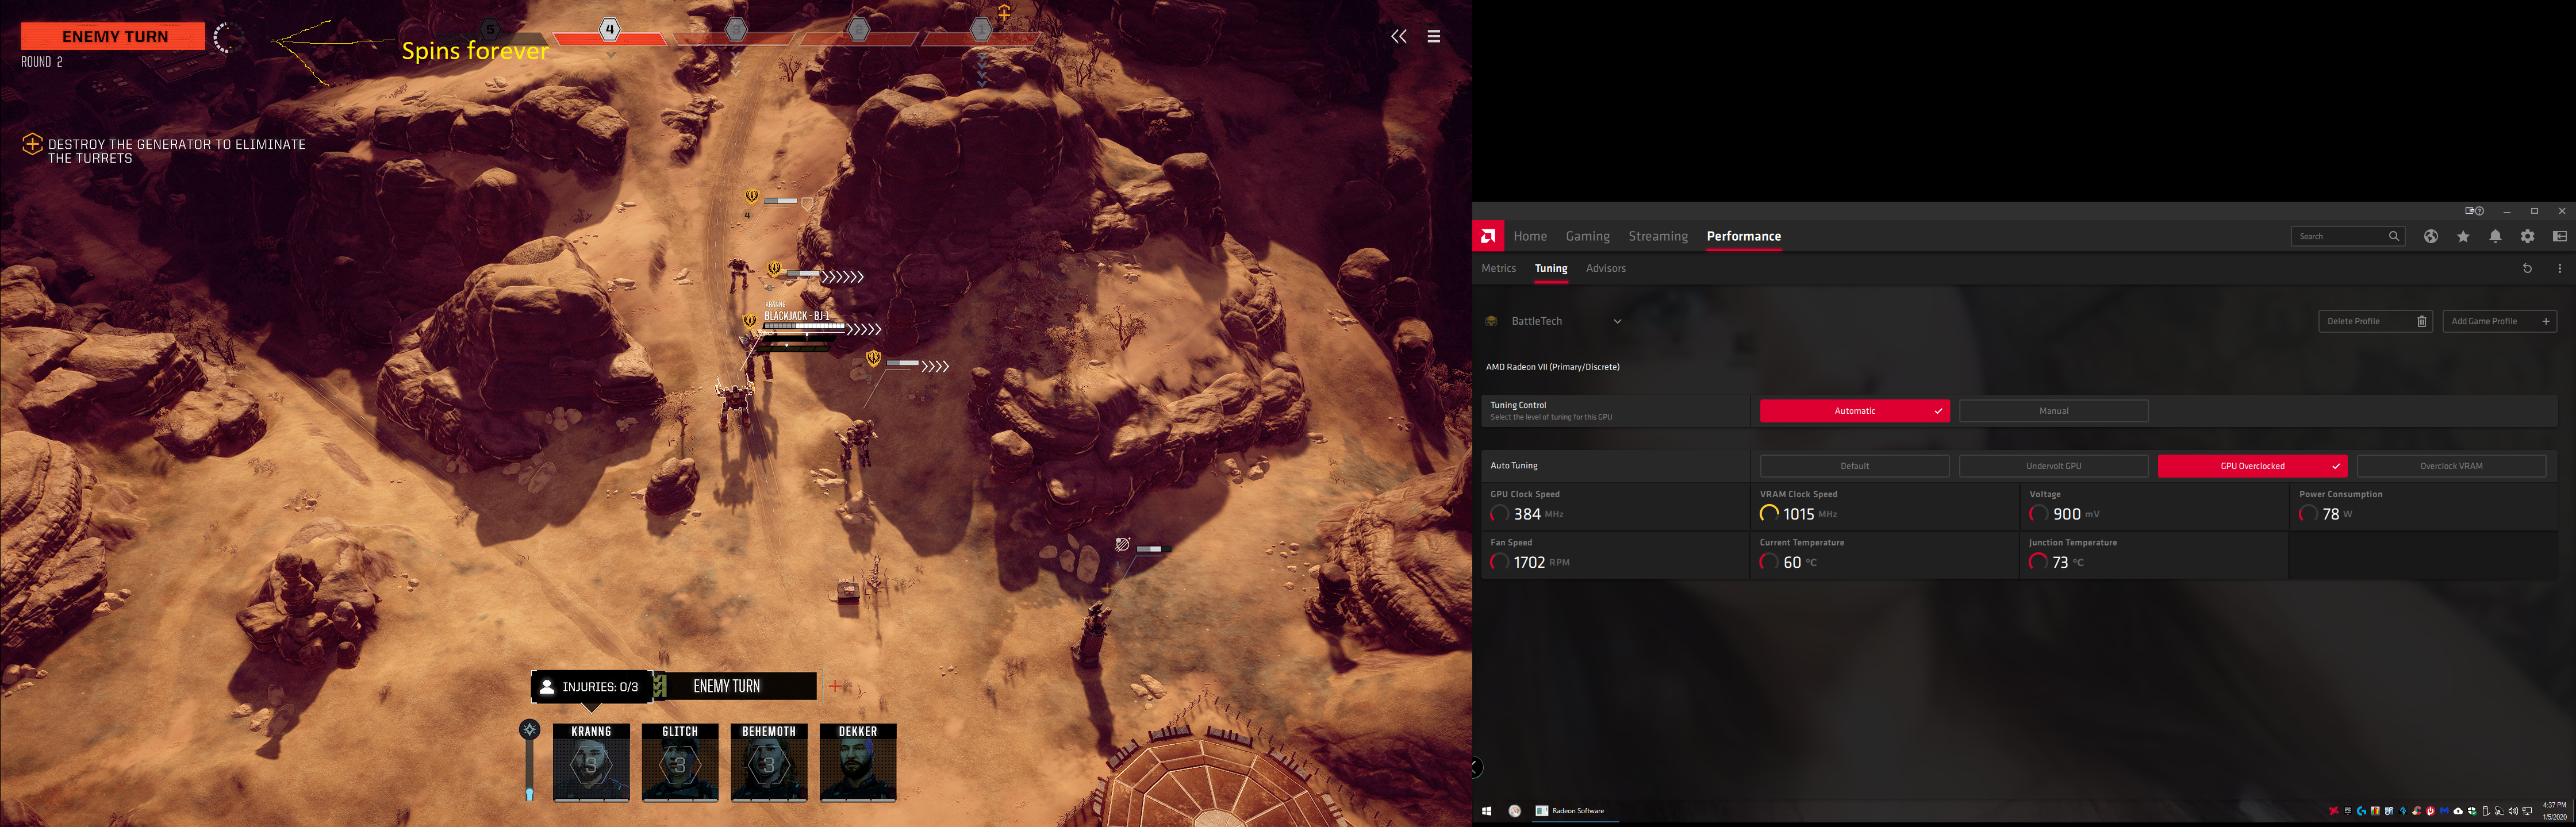The height and width of the screenshot is (827, 2576).
Task: Click the double-chevron rewind icon in BattleTech
Action: pos(1399,37)
